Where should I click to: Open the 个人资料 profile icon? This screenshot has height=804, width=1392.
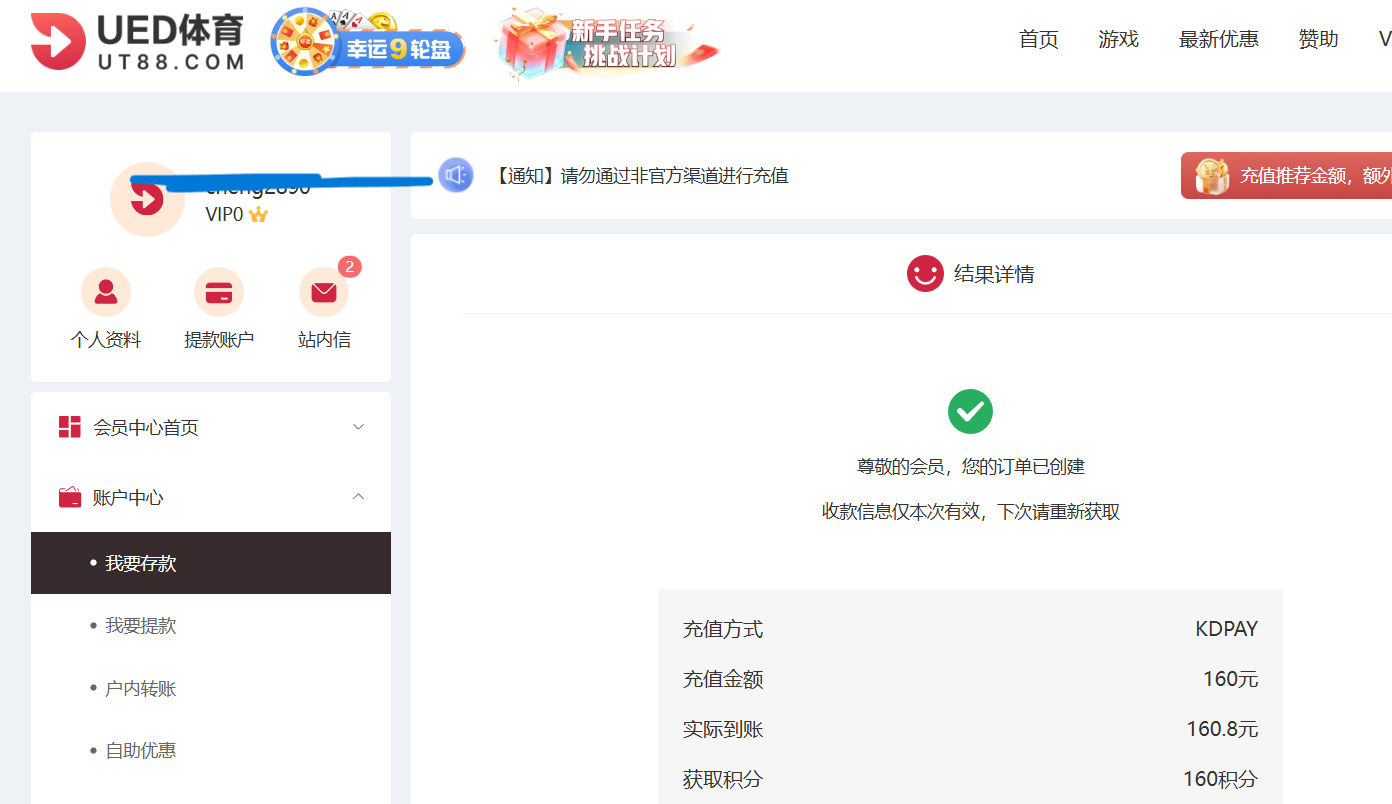(x=106, y=291)
